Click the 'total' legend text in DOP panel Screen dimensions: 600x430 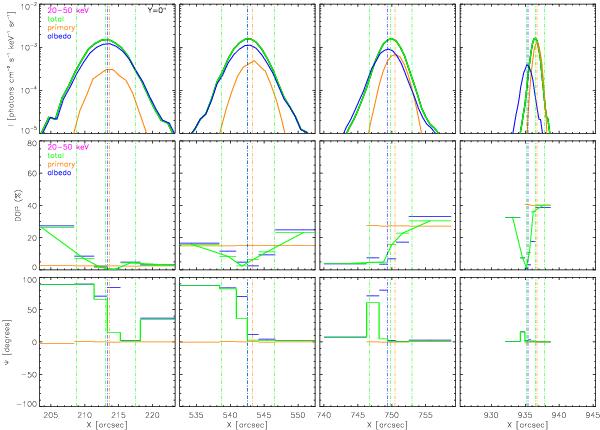pos(54,155)
